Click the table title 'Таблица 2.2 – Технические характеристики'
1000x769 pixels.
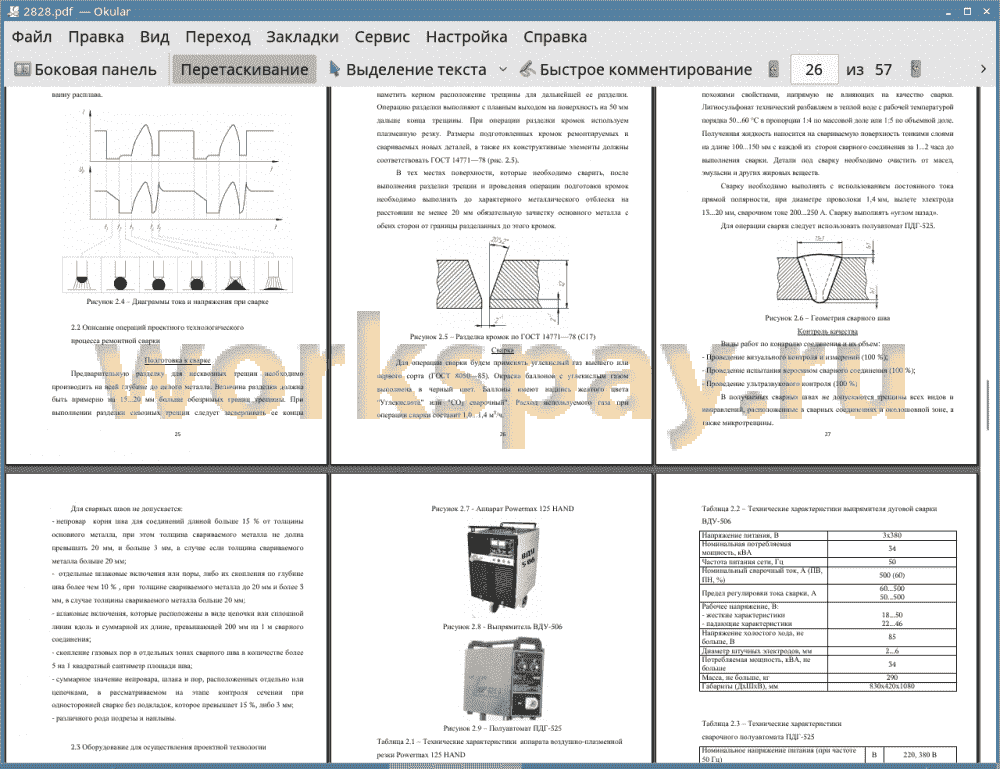click(819, 508)
